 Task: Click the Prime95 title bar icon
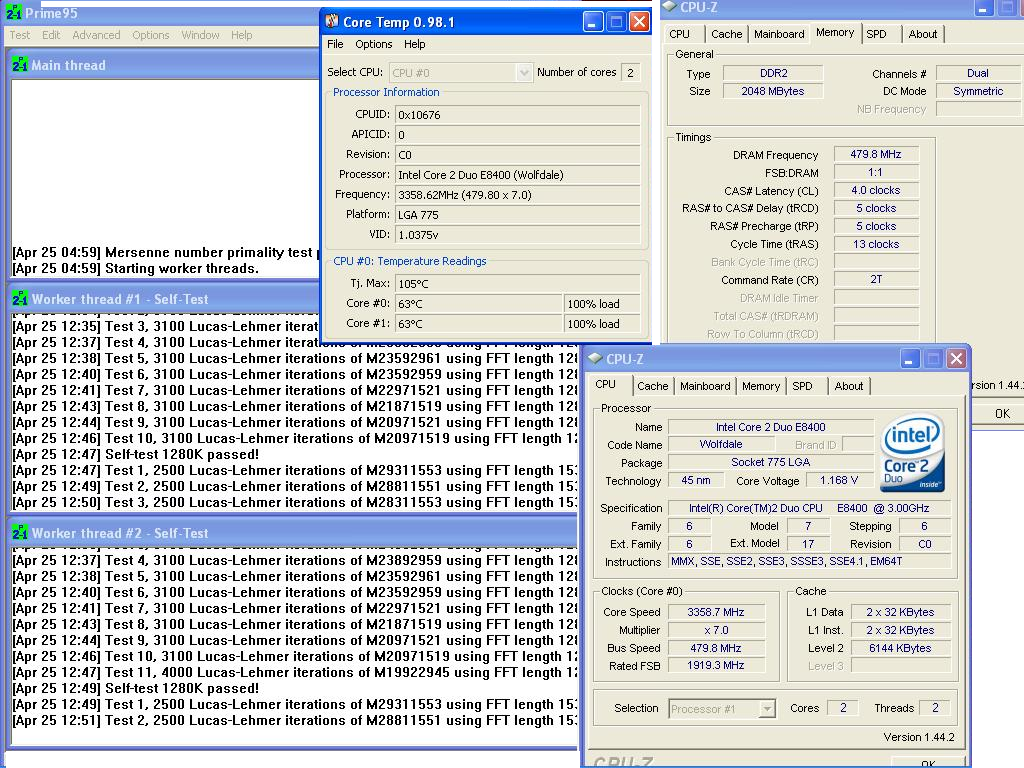coord(13,12)
